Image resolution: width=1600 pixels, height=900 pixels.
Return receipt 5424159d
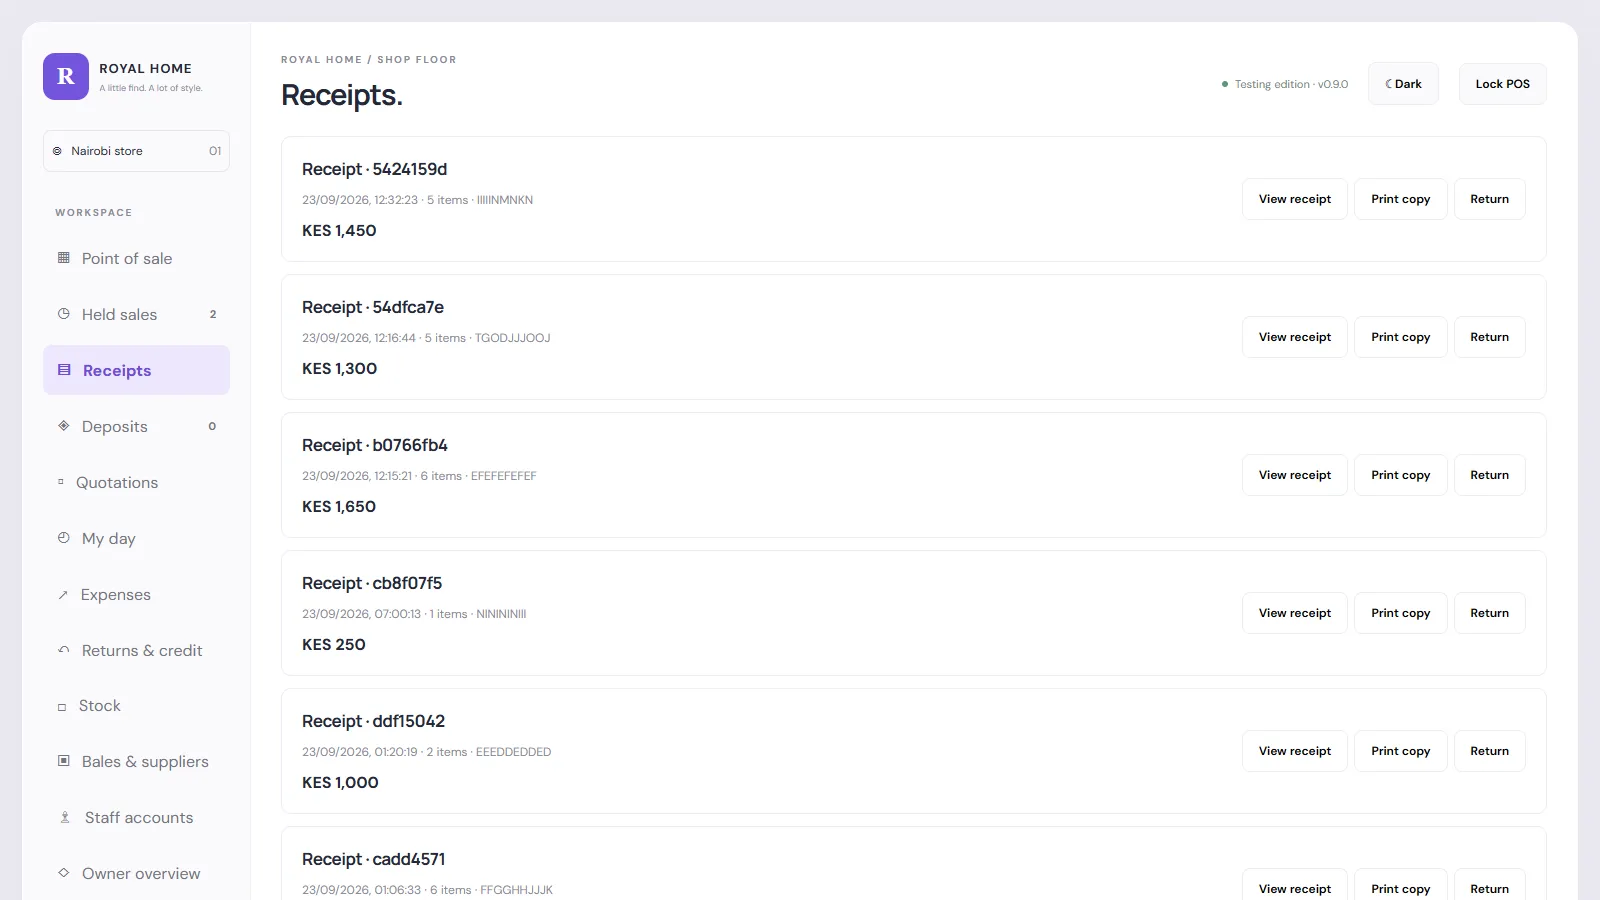click(x=1490, y=199)
